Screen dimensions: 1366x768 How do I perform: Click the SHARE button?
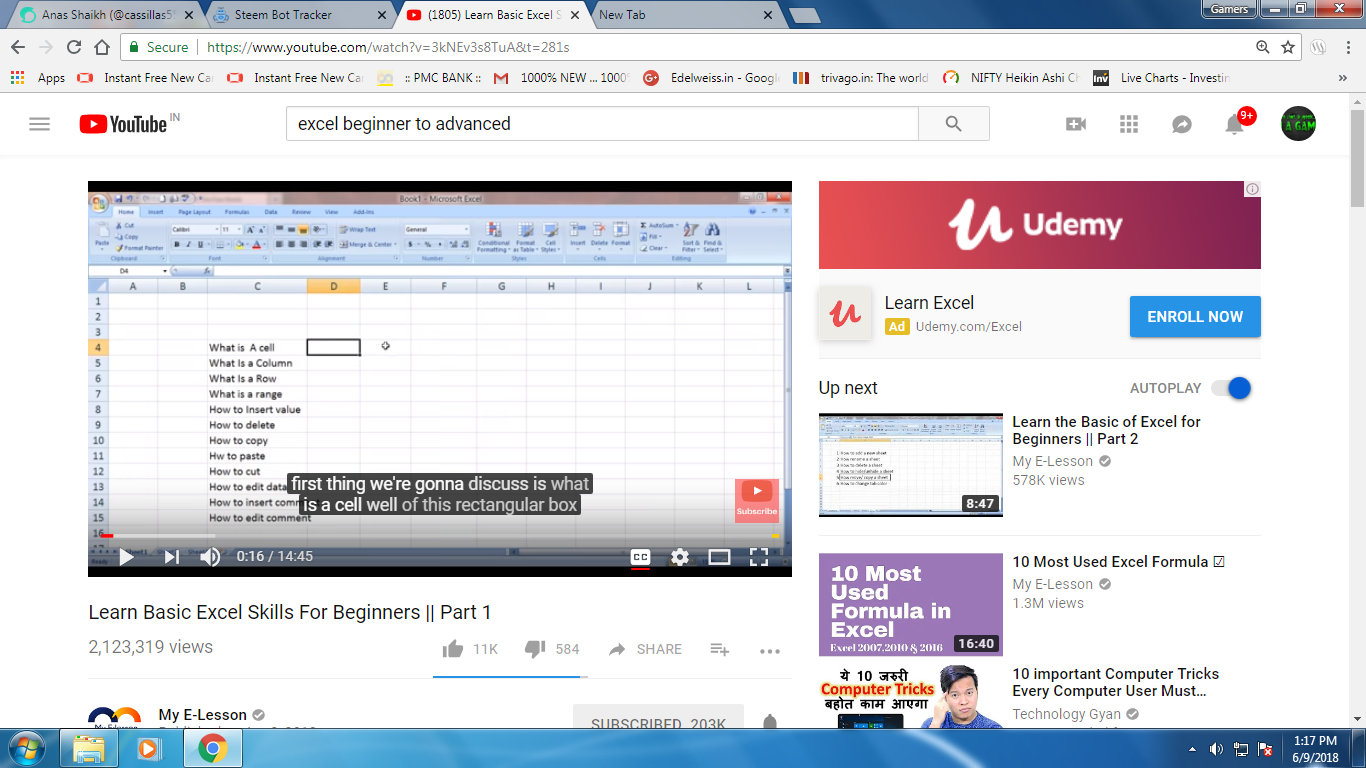(645, 649)
